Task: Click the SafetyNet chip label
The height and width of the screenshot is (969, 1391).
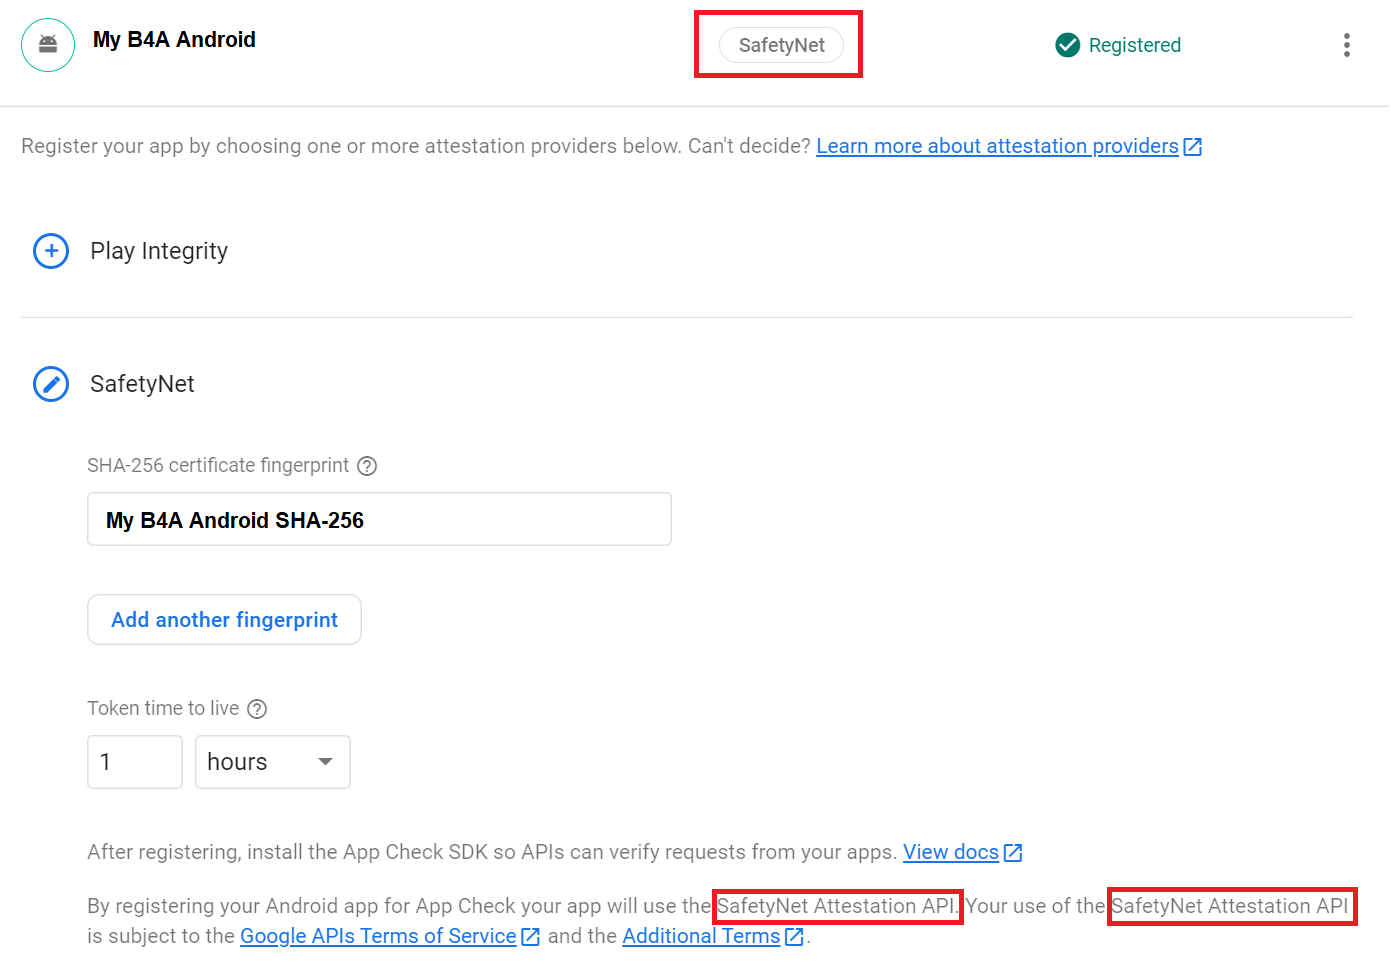Action: click(781, 45)
